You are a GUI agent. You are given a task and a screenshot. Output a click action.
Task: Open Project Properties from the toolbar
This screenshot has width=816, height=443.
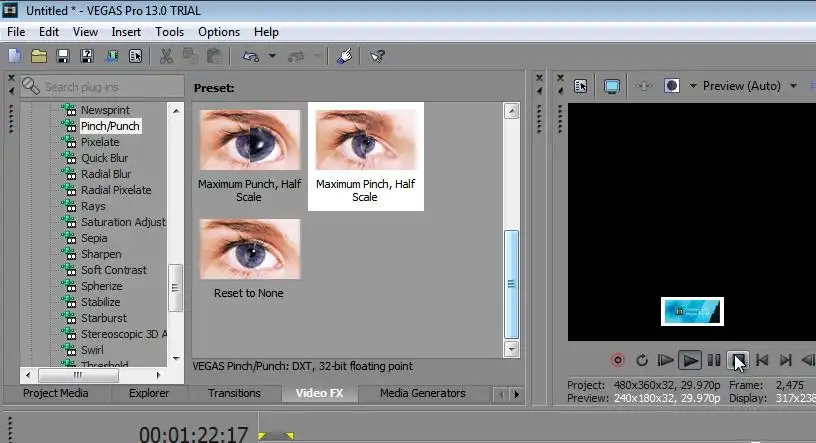point(135,56)
